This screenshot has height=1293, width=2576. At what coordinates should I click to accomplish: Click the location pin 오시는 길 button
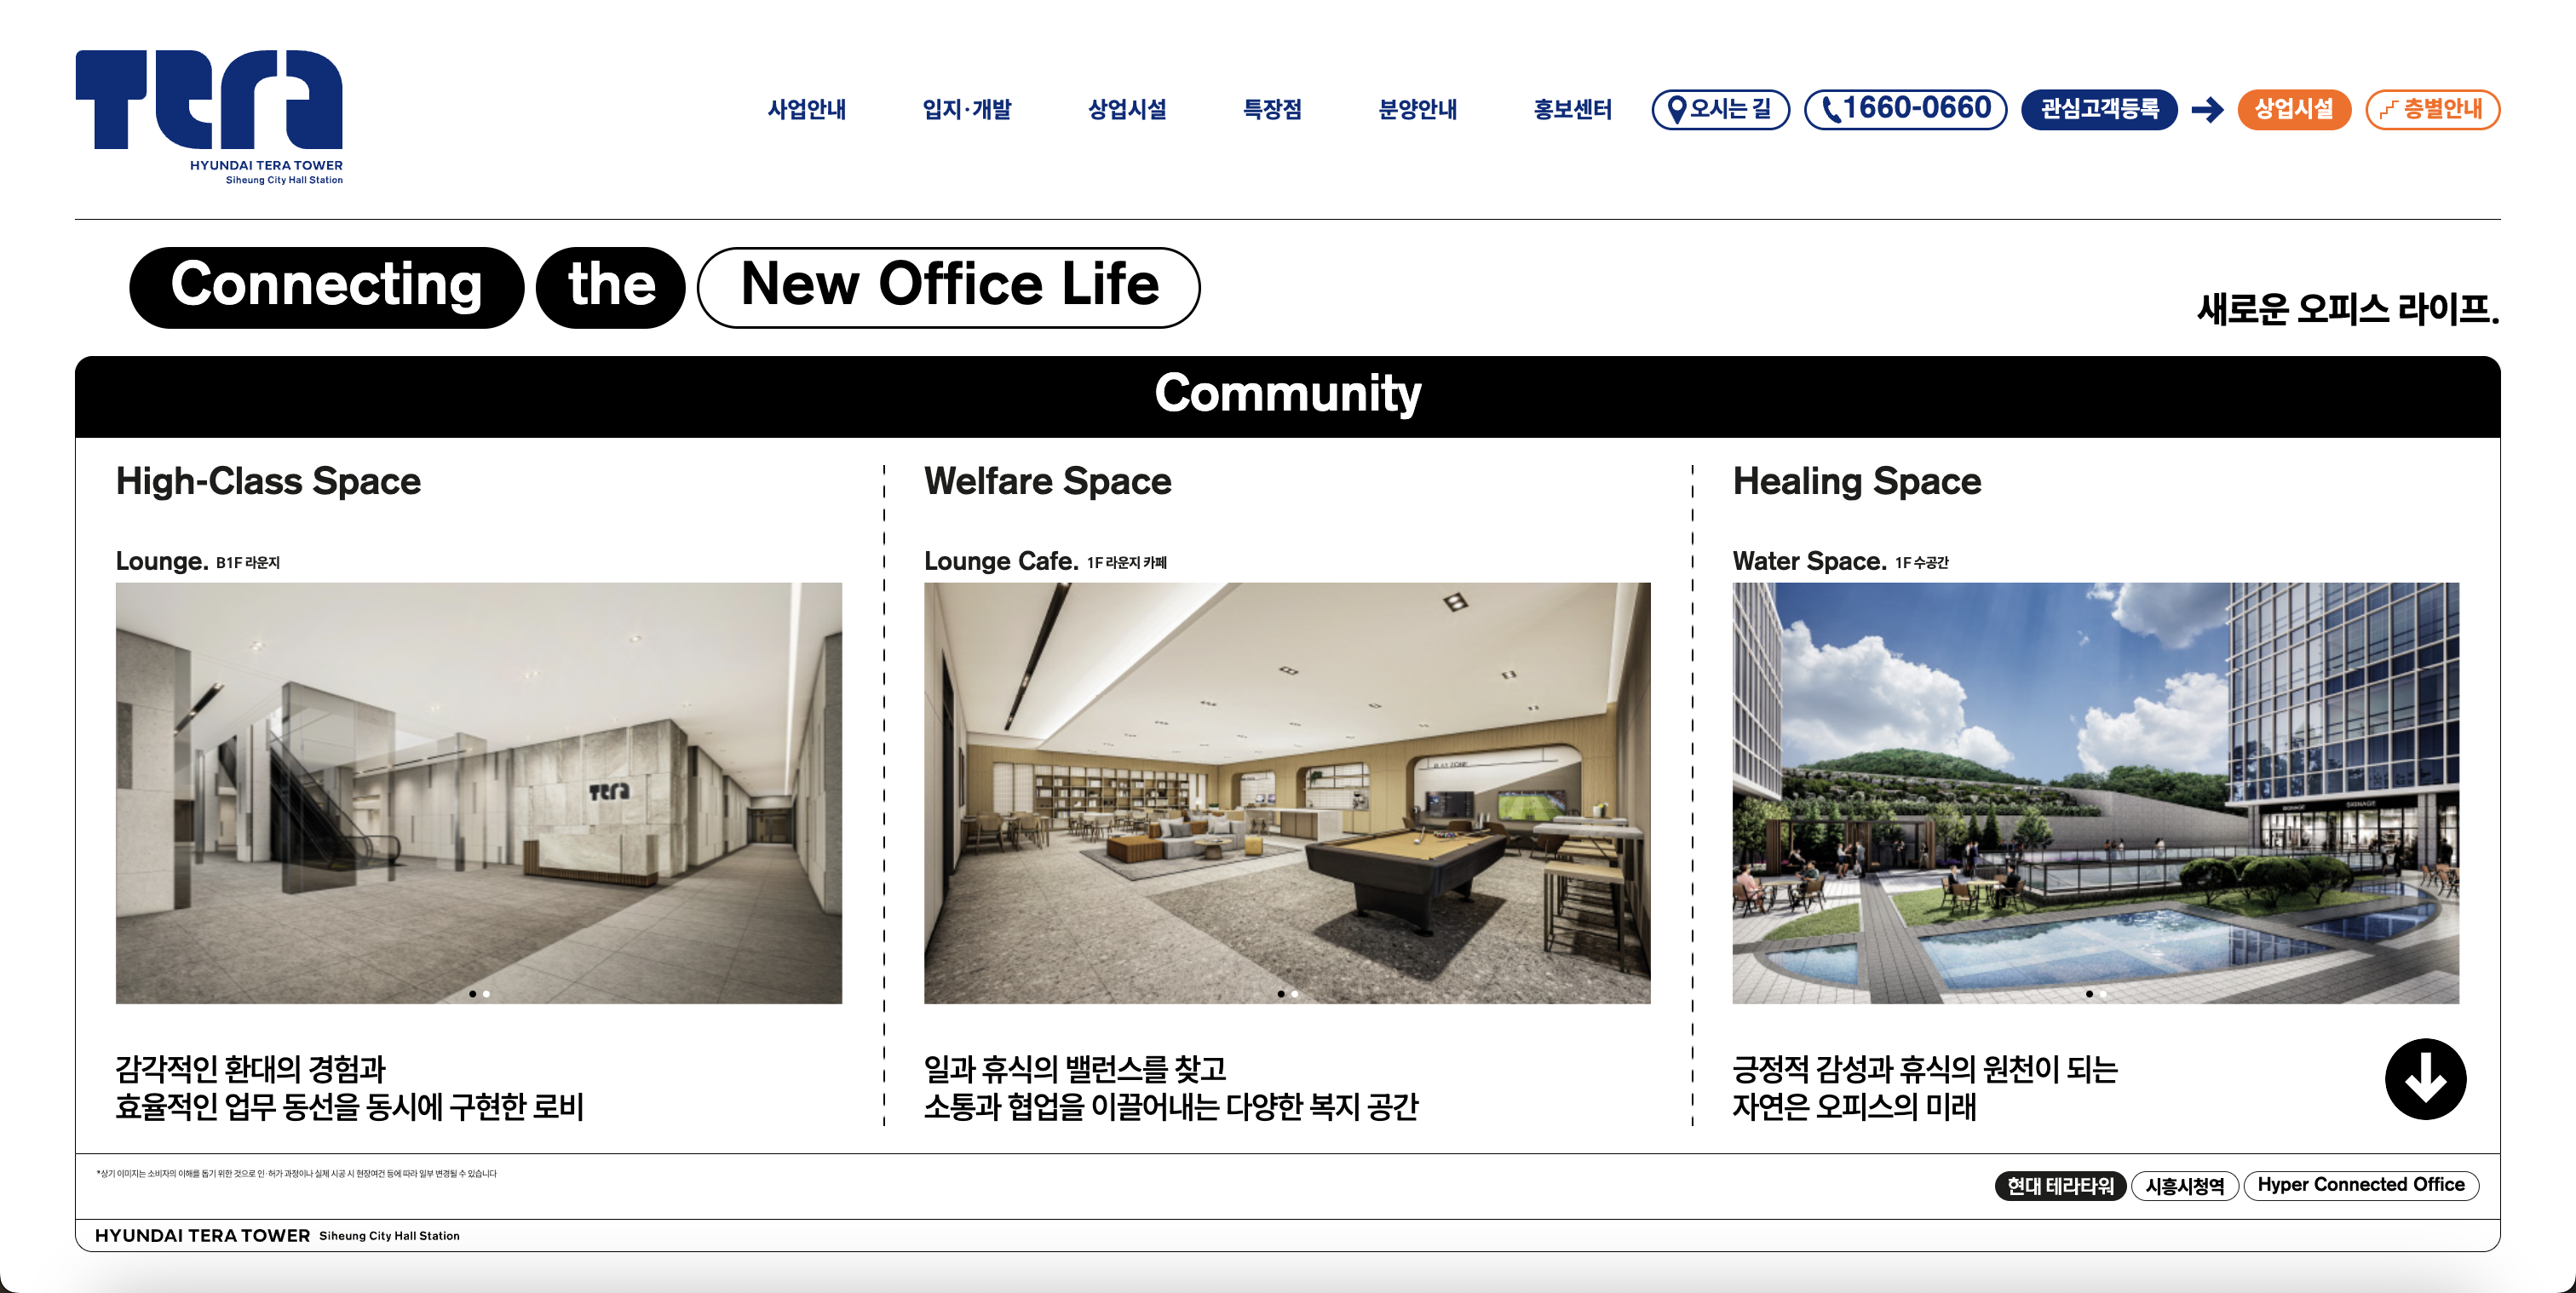(1720, 109)
